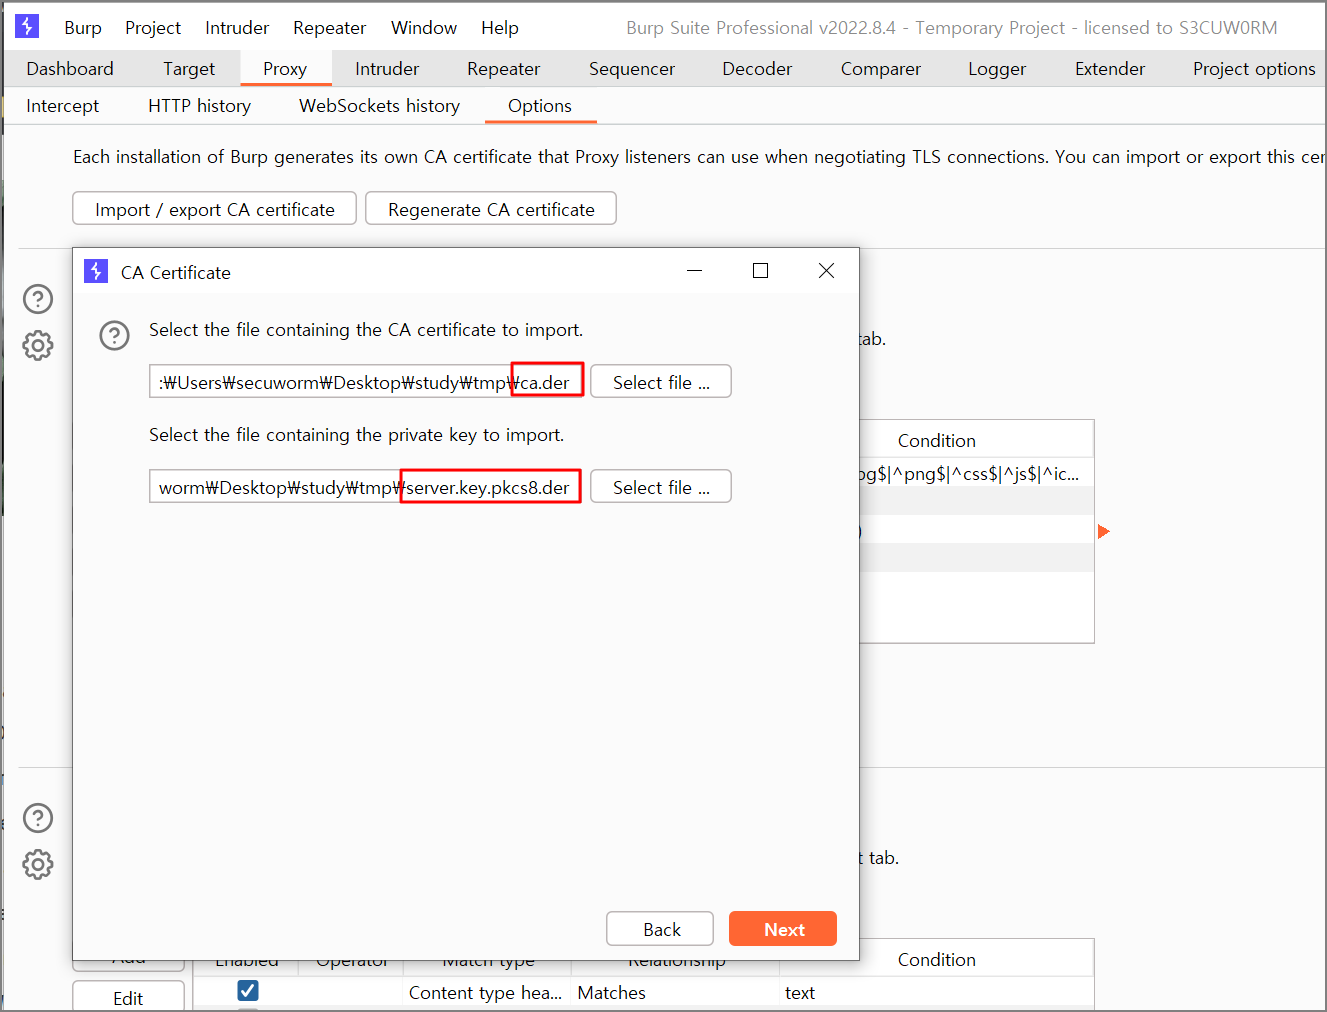This screenshot has width=1327, height=1012.
Task: Click Import / export CA certificate button
Action: point(215,209)
